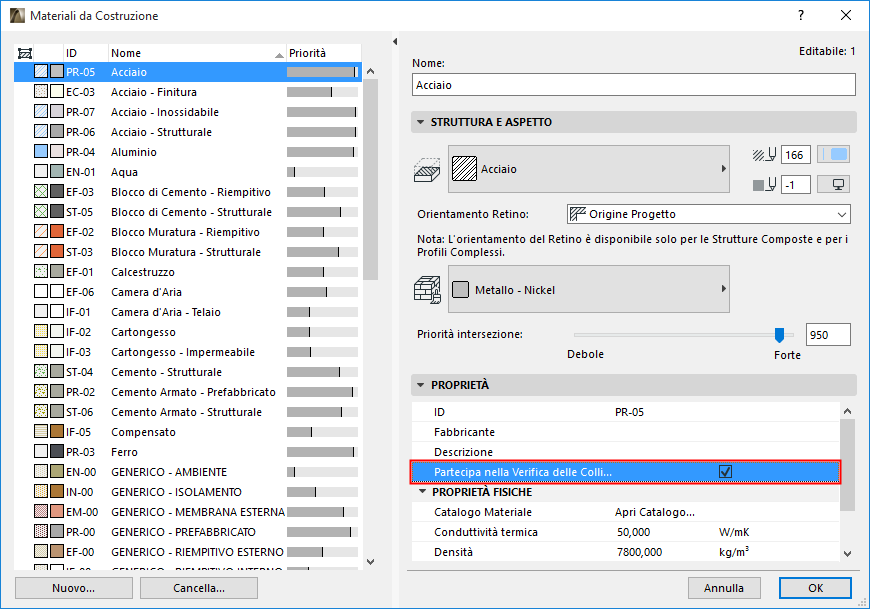Click the Annulla button

(x=724, y=588)
